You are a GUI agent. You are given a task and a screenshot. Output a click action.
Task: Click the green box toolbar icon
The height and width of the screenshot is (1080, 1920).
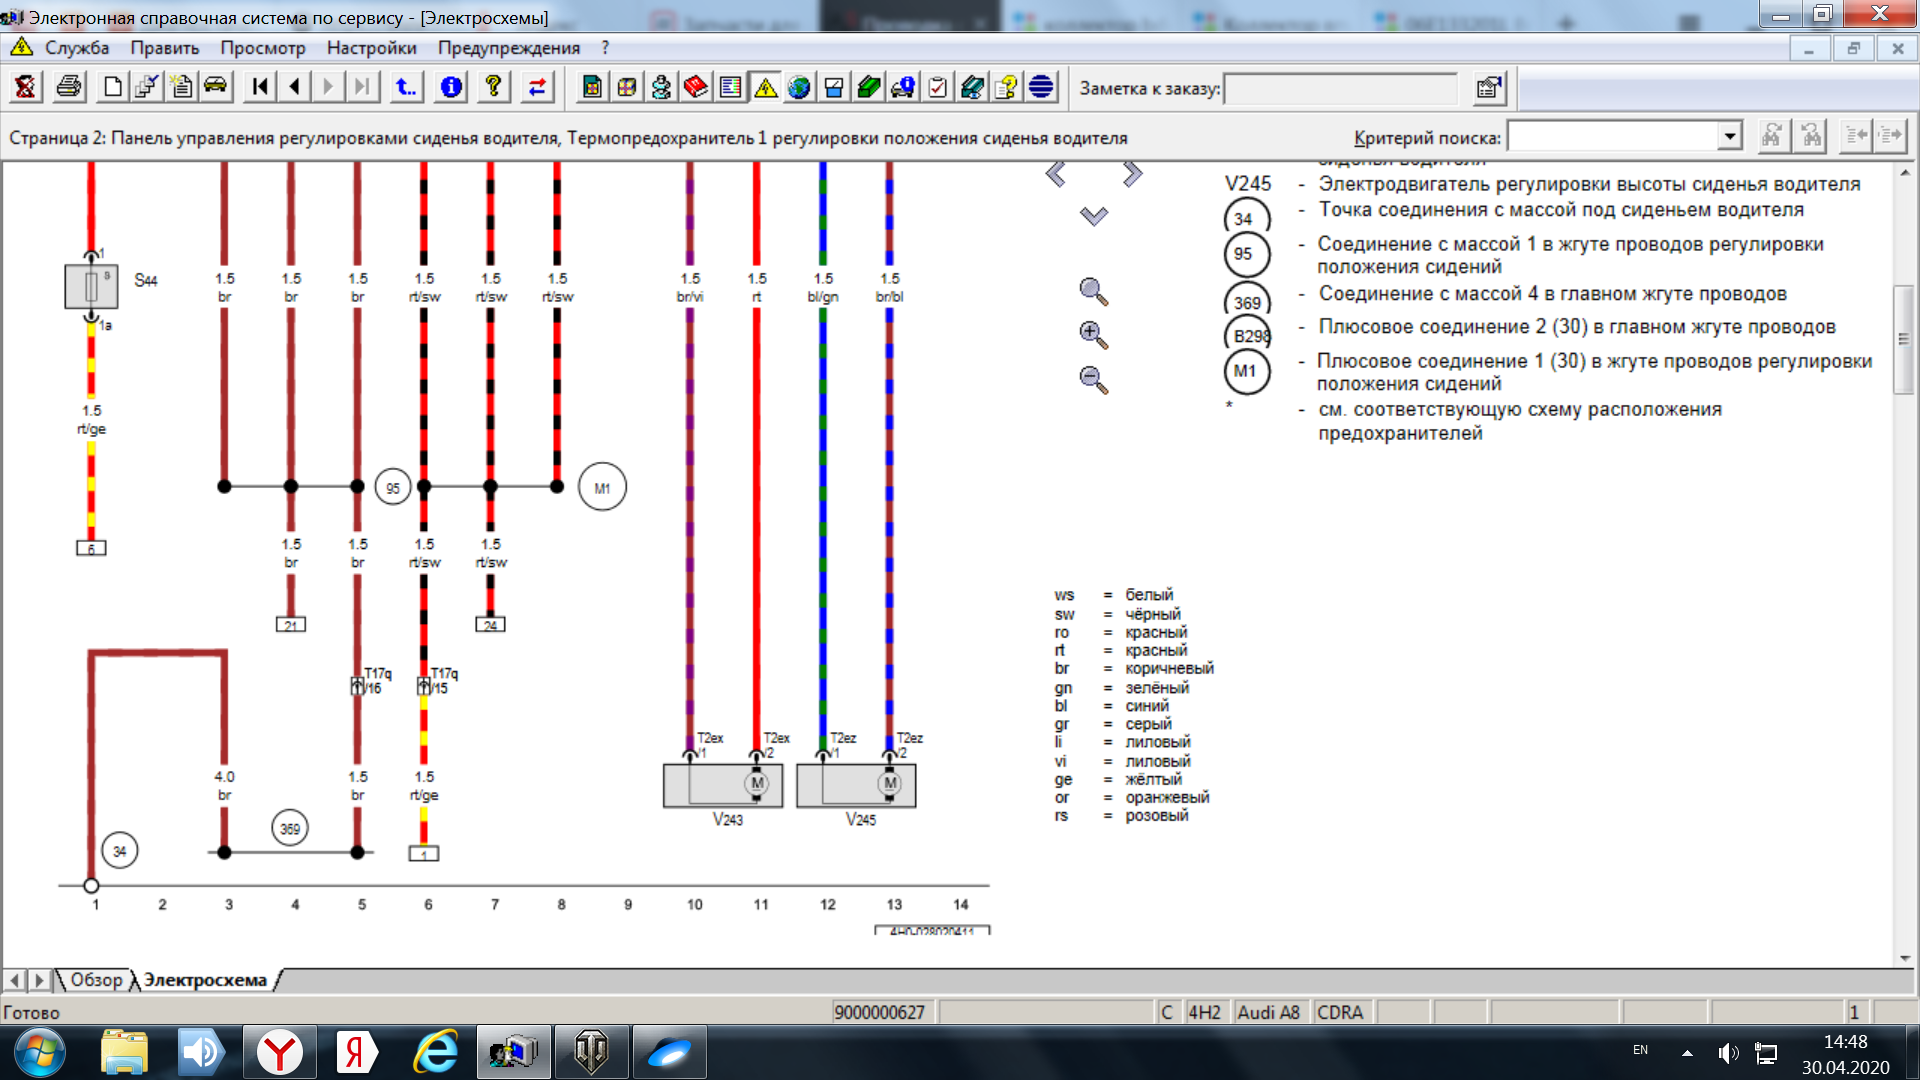(x=868, y=88)
